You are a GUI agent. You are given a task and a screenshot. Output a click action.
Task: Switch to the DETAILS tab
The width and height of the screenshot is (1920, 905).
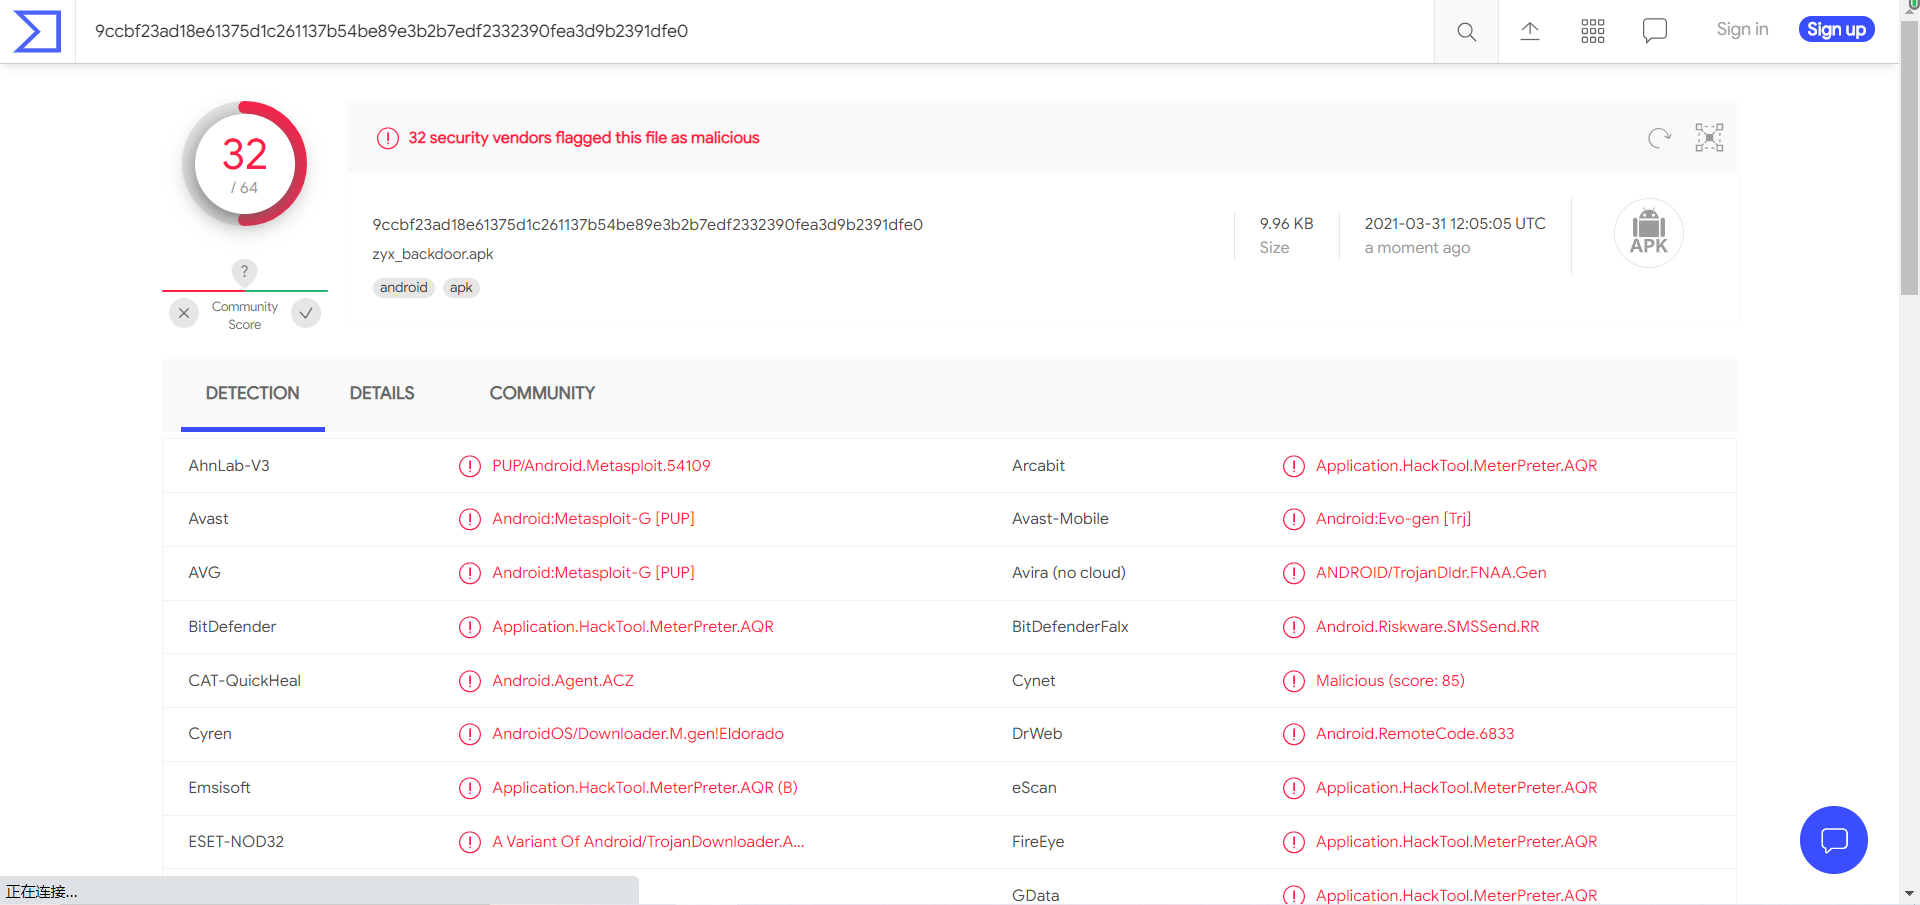click(x=382, y=394)
